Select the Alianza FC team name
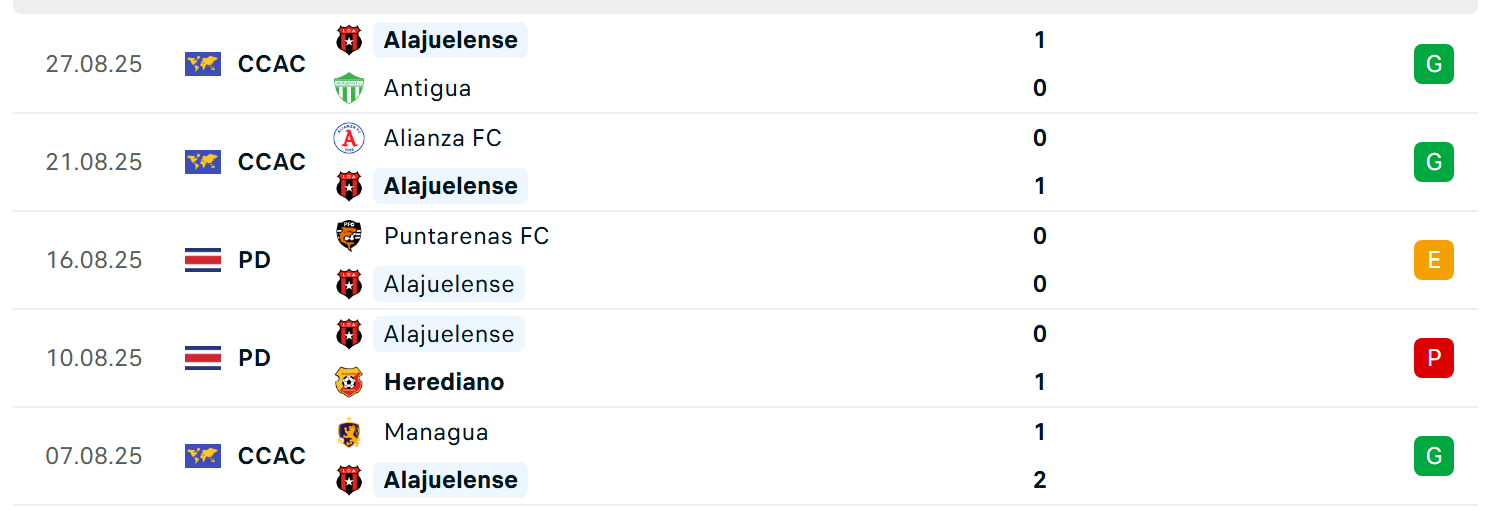Image resolution: width=1494 pixels, height=510 pixels. 443,138
